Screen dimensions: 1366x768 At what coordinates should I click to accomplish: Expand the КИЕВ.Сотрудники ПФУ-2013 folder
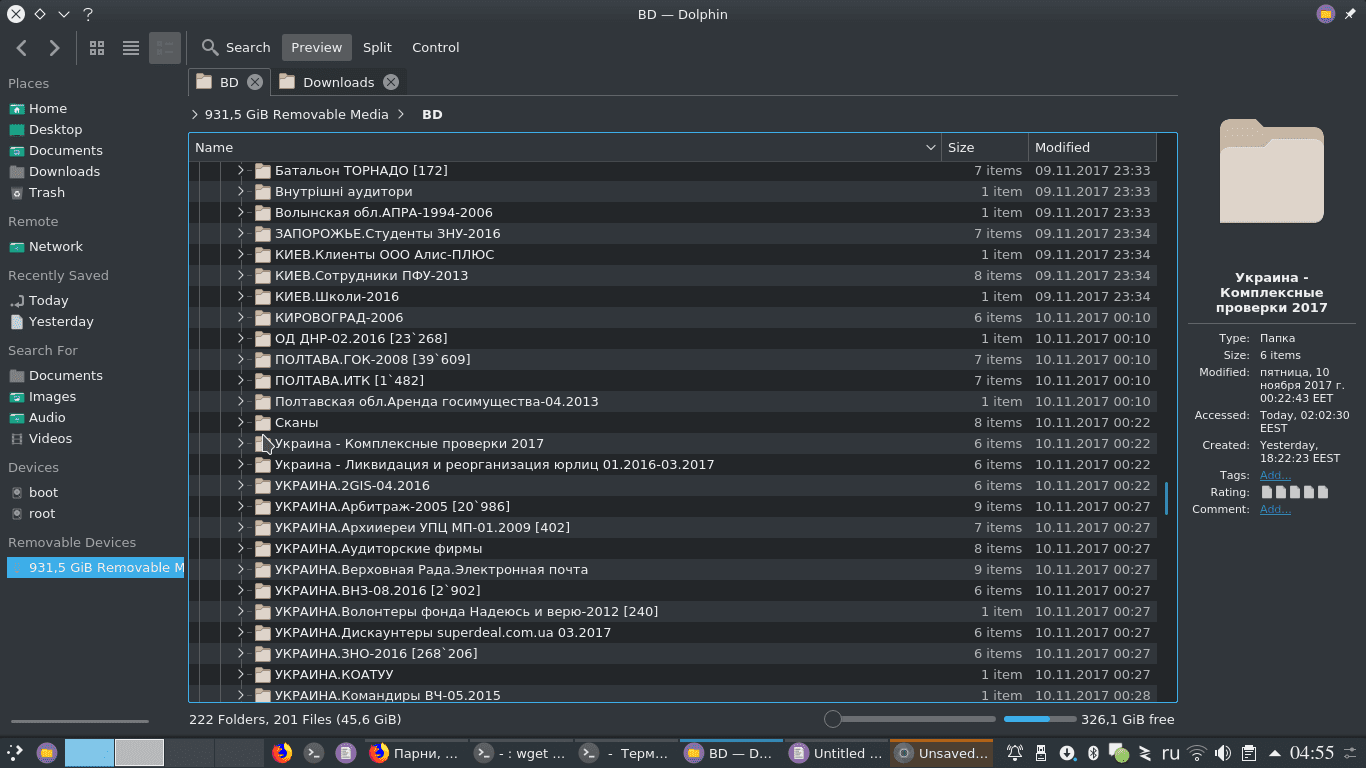click(240, 275)
